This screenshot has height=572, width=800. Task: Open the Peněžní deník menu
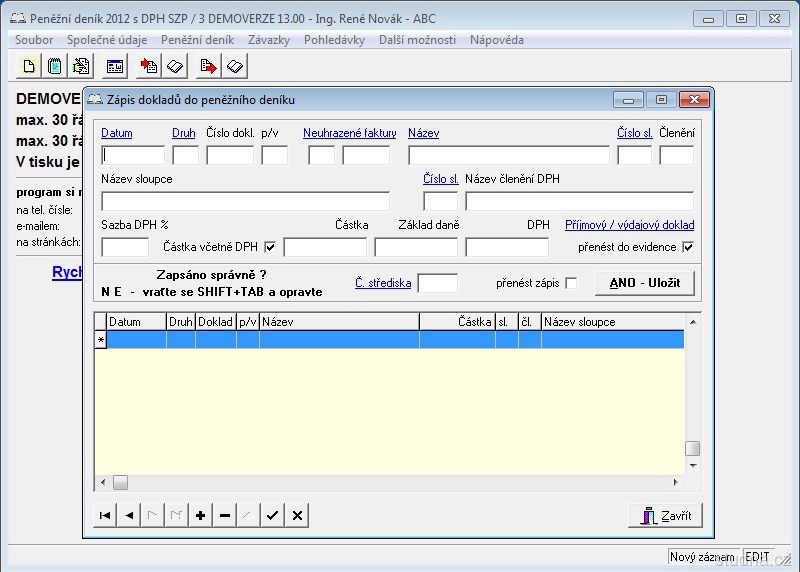click(197, 40)
